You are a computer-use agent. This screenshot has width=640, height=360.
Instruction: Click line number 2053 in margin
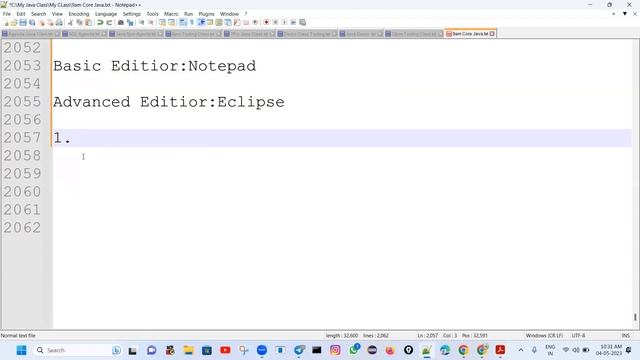click(22, 66)
